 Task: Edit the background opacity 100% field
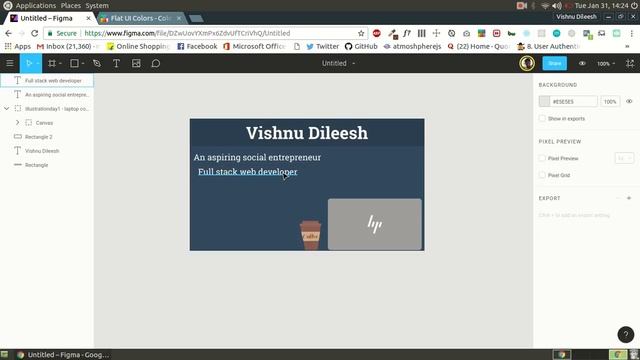pos(610,101)
